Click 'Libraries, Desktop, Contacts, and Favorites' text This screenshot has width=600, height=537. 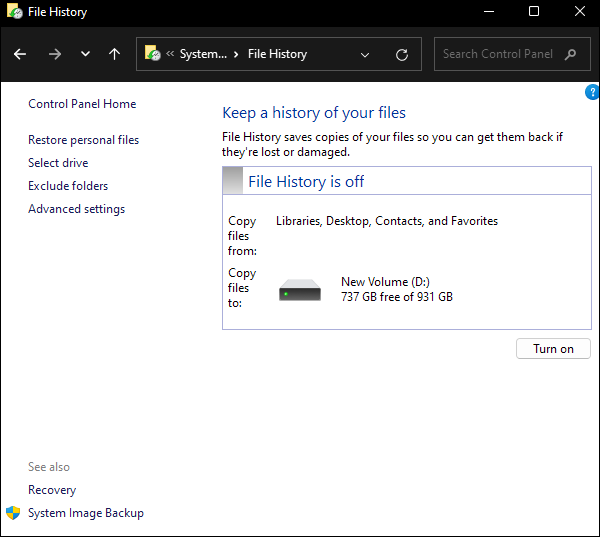click(x=387, y=221)
